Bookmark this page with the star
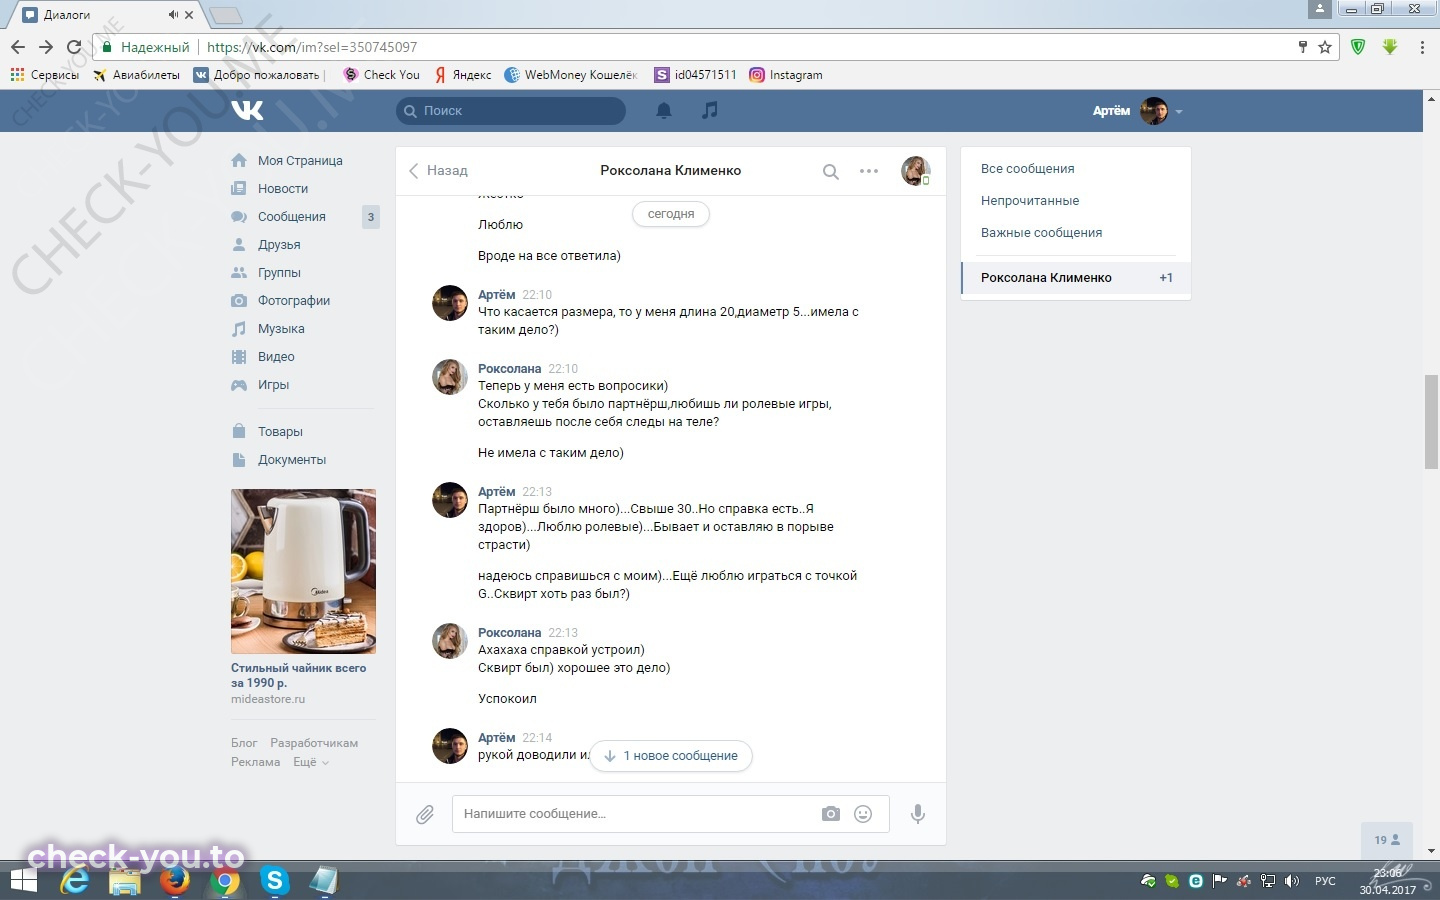The image size is (1440, 900). pos(1325,47)
